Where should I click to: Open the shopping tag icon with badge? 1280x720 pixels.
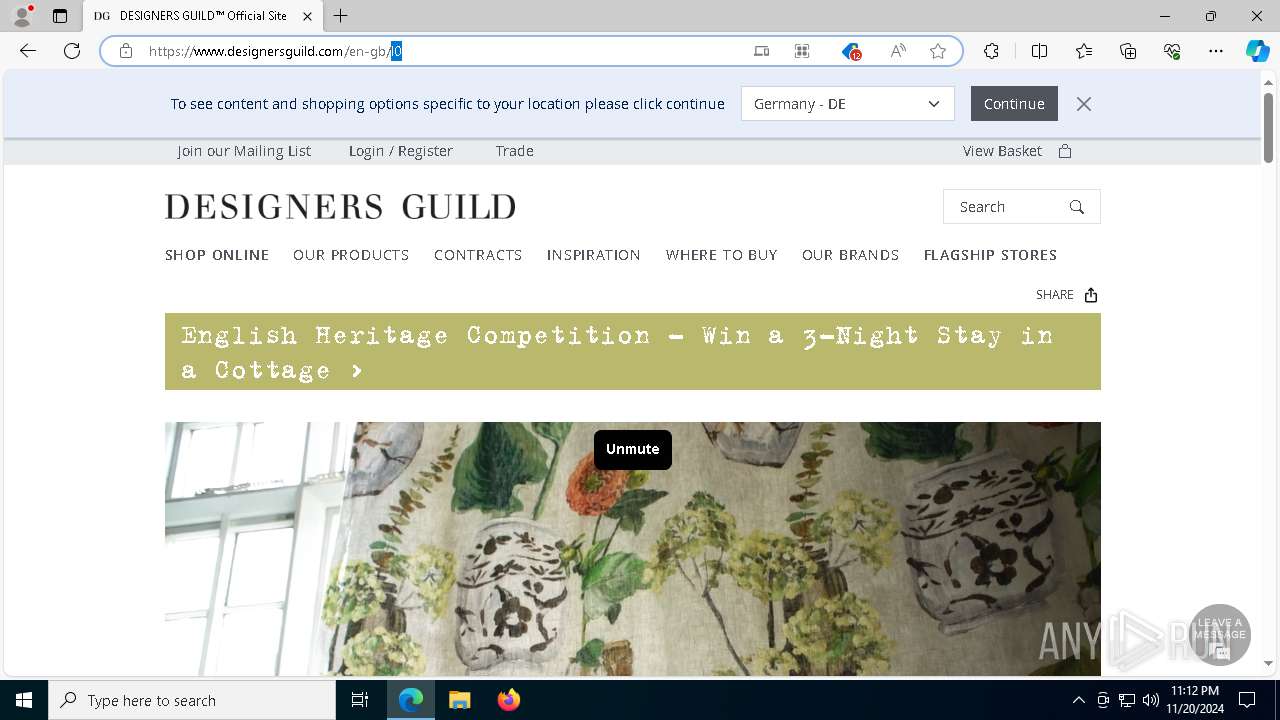coord(851,51)
